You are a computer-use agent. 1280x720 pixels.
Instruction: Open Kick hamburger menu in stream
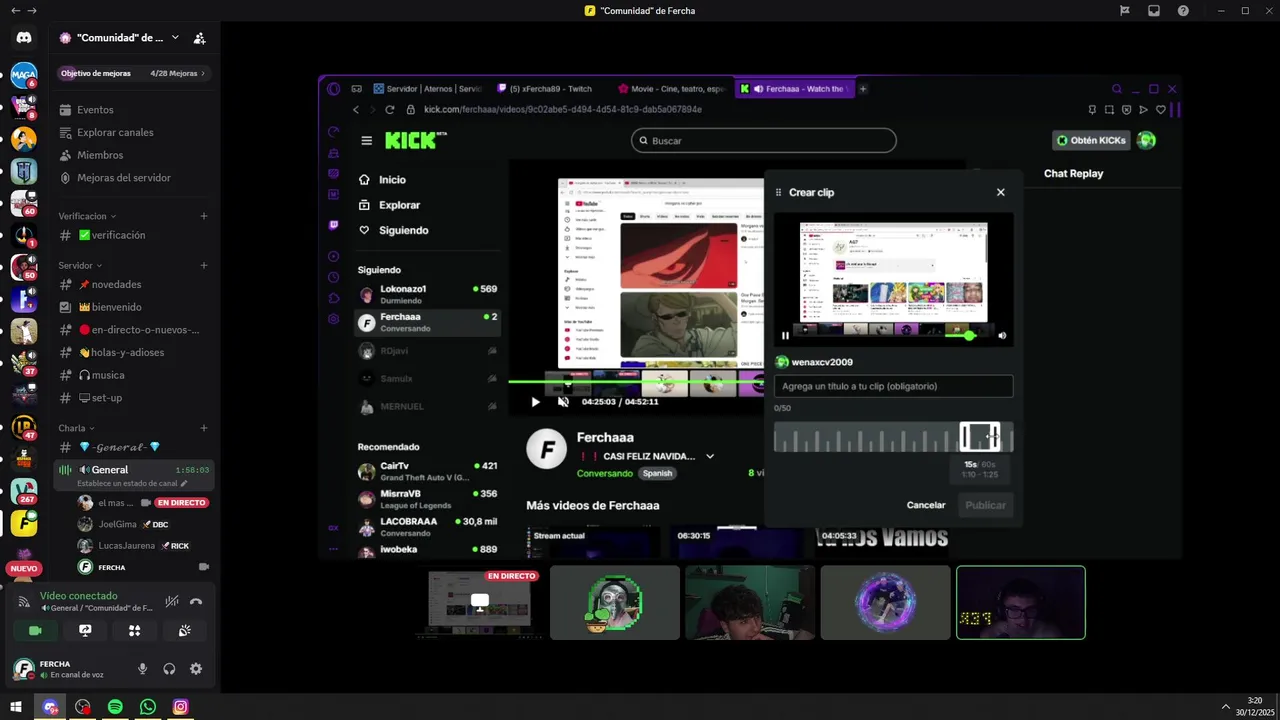[x=367, y=141]
